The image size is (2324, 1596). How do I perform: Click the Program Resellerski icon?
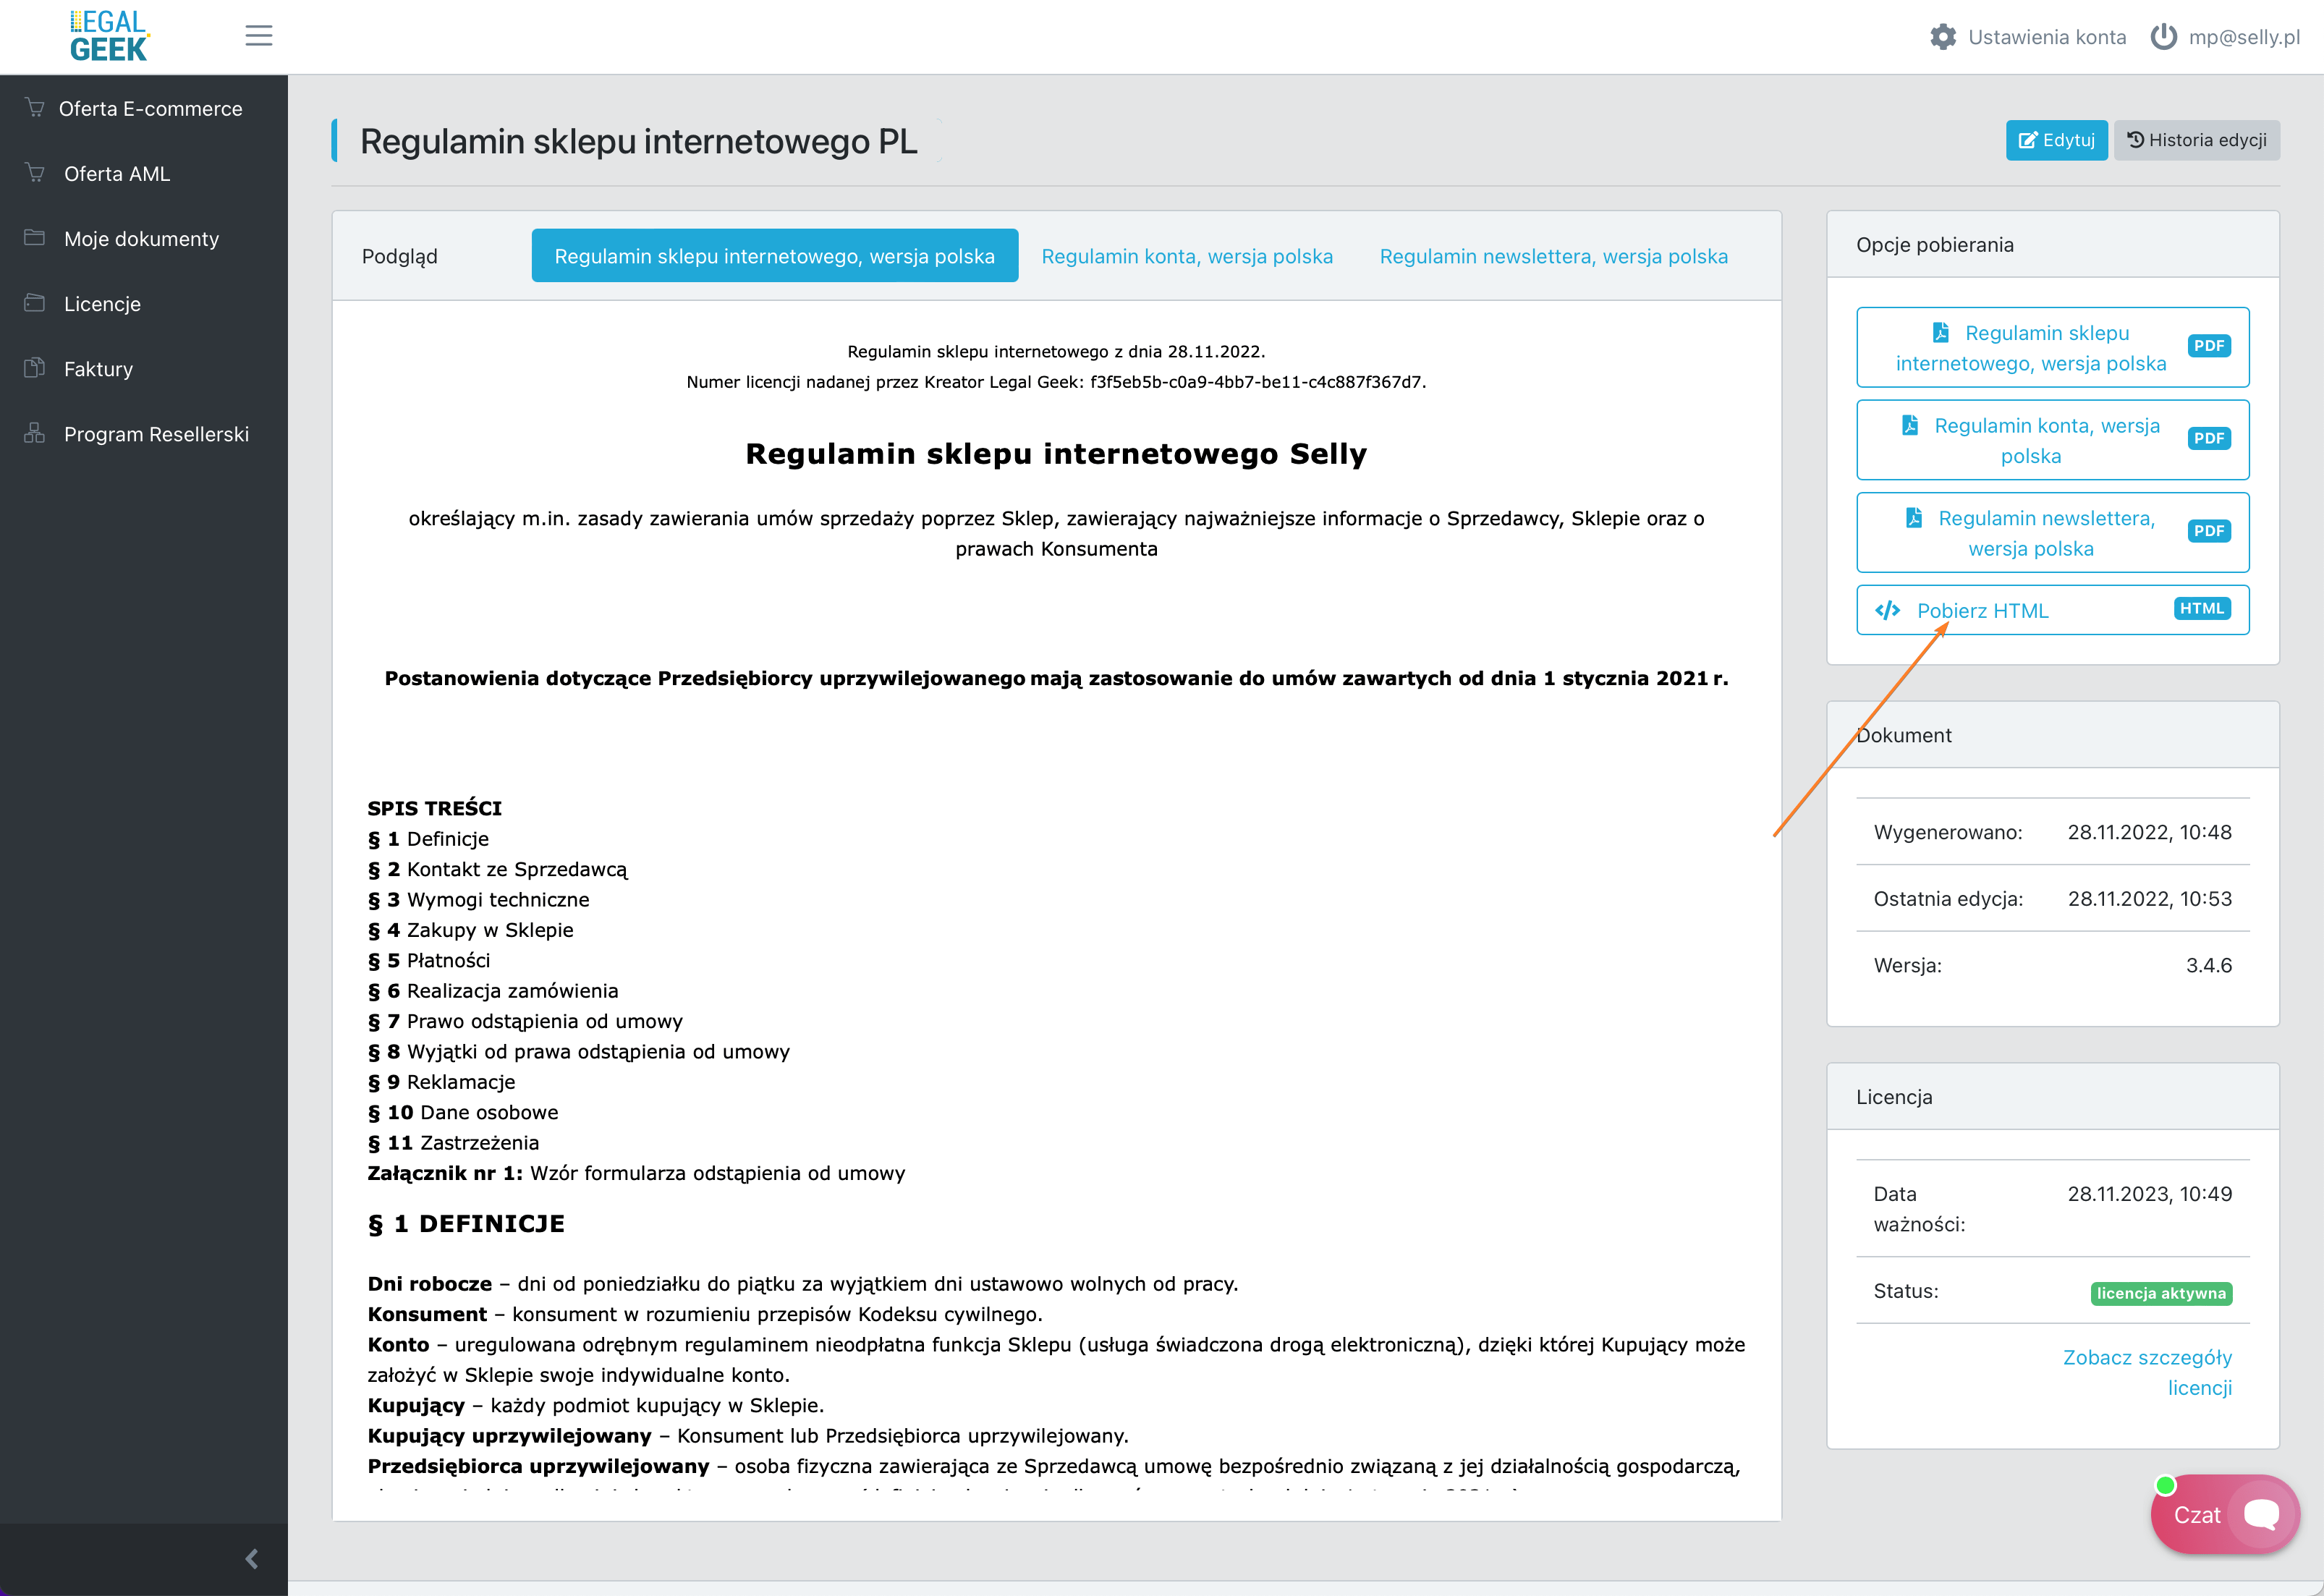[35, 433]
